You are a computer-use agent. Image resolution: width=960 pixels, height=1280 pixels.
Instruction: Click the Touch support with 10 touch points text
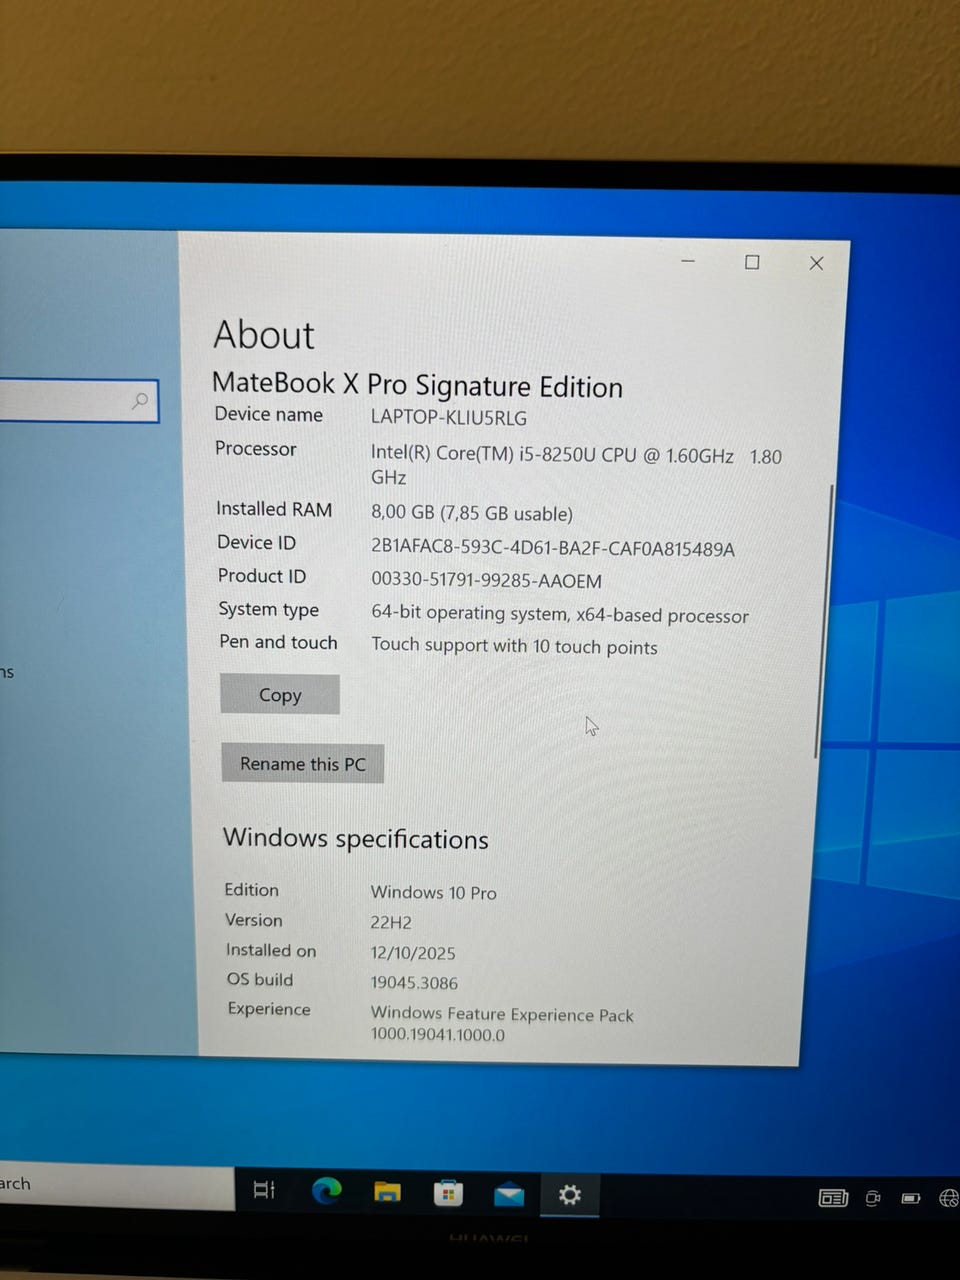coord(514,646)
